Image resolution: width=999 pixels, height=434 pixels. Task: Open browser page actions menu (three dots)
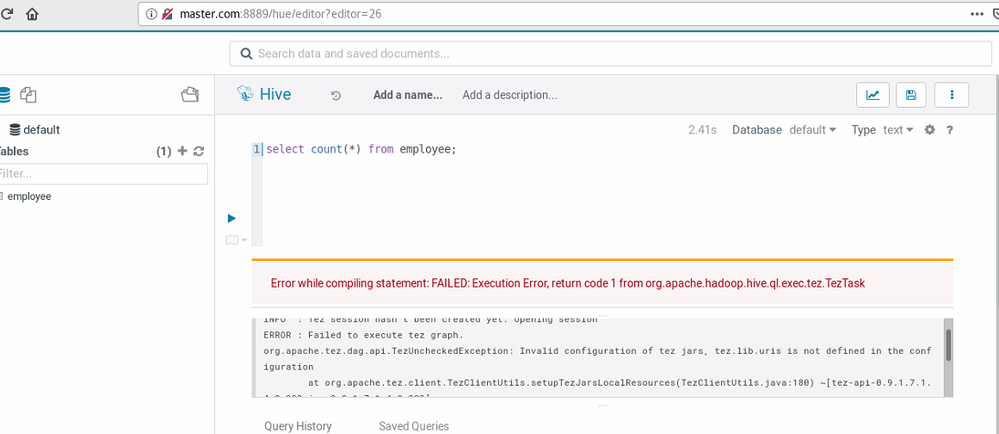pos(977,13)
